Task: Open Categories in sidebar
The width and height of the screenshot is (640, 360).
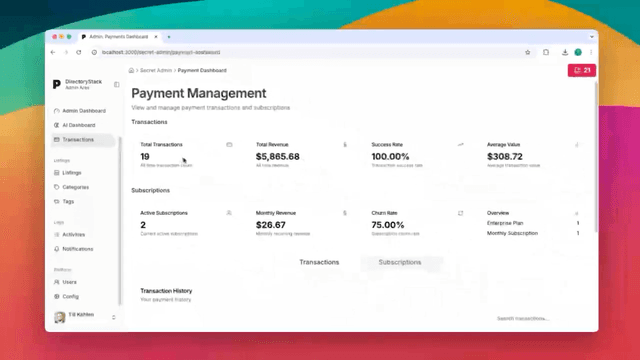Action: tap(71, 187)
